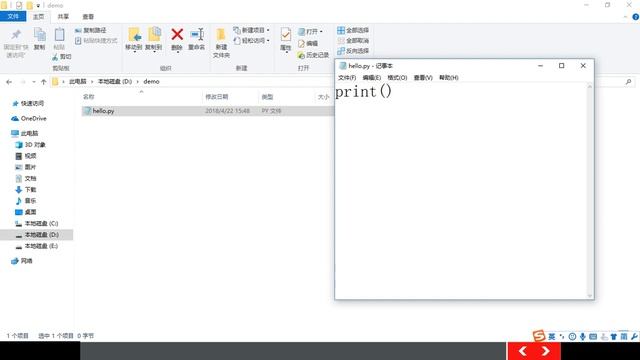Toggle the 英 language mode on the IME bar
The width and height of the screenshot is (640, 360).
pos(551,336)
